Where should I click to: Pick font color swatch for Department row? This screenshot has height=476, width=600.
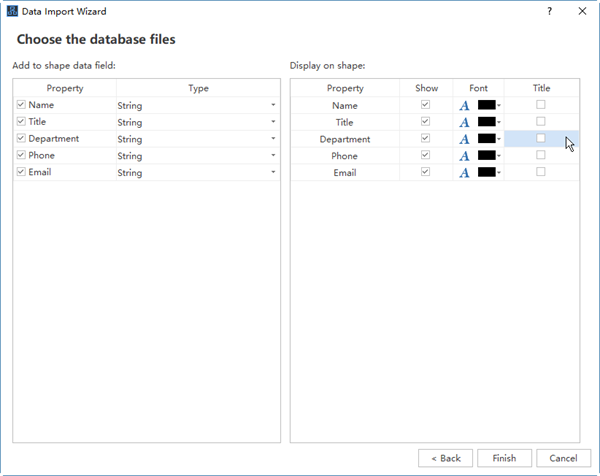click(489, 139)
